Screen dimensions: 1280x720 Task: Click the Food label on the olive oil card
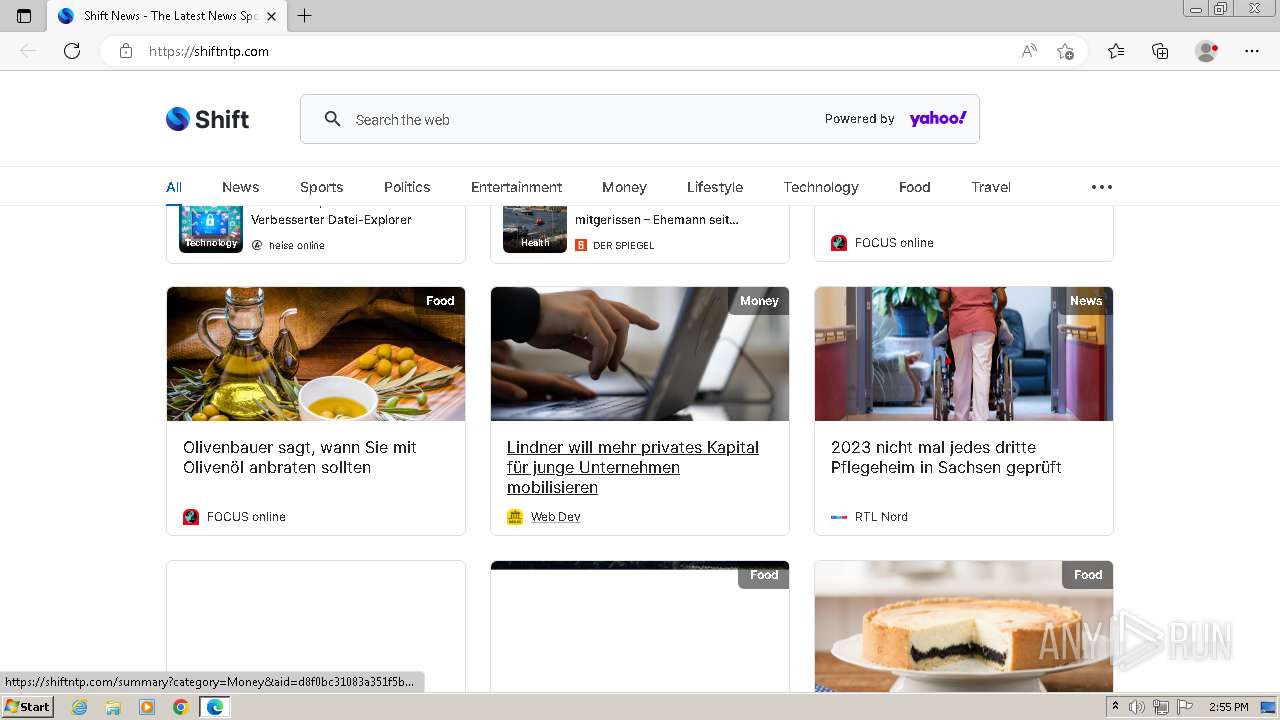coord(440,300)
